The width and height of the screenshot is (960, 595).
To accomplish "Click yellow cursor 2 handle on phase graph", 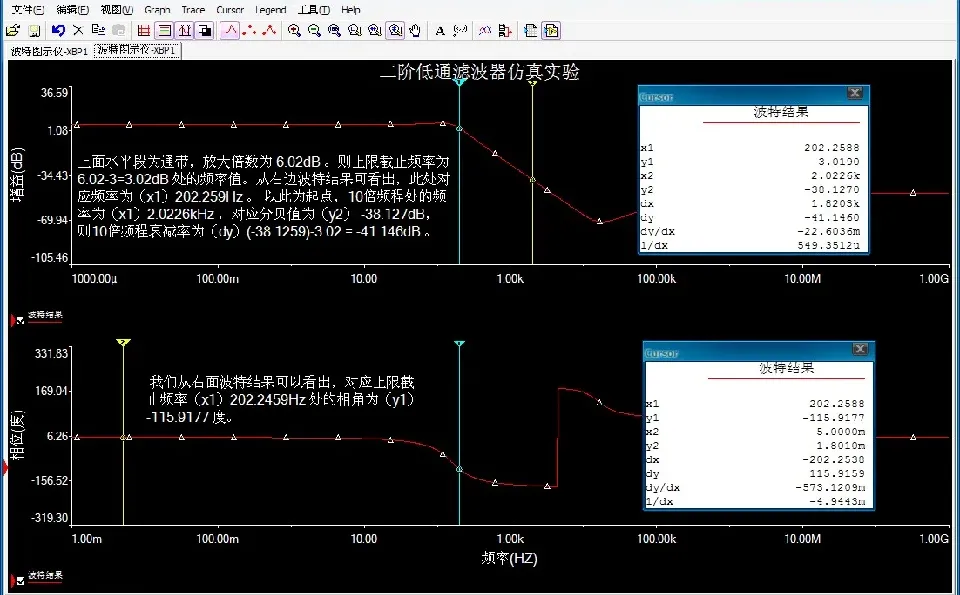I will tap(123, 342).
